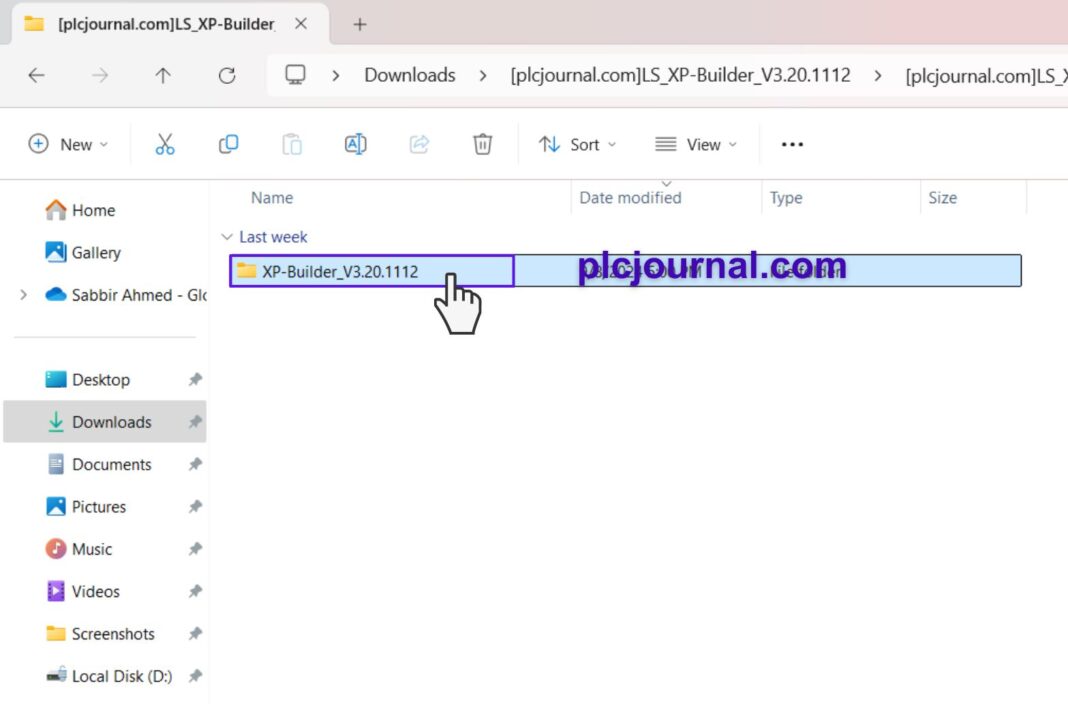The height and width of the screenshot is (704, 1068).
Task: Sort by Type column header
Action: (x=786, y=197)
